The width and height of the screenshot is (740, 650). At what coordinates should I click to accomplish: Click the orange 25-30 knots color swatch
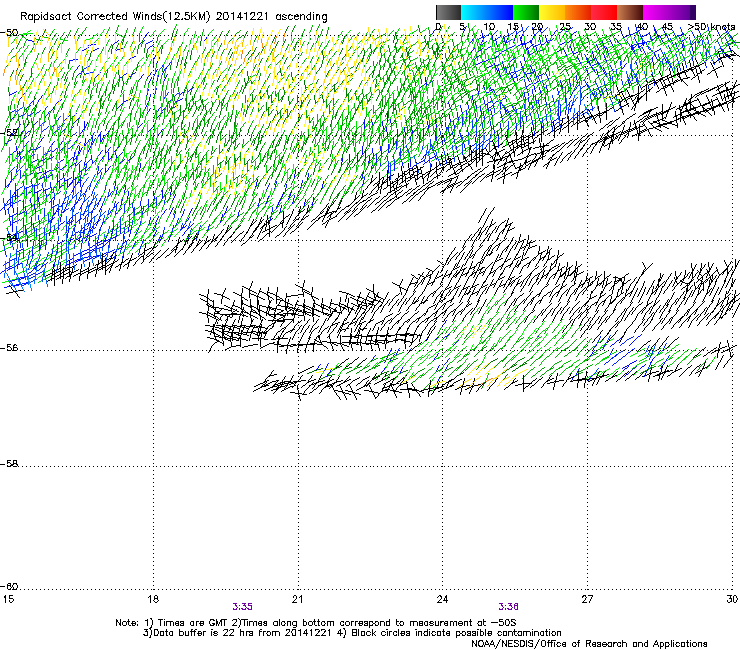578,12
